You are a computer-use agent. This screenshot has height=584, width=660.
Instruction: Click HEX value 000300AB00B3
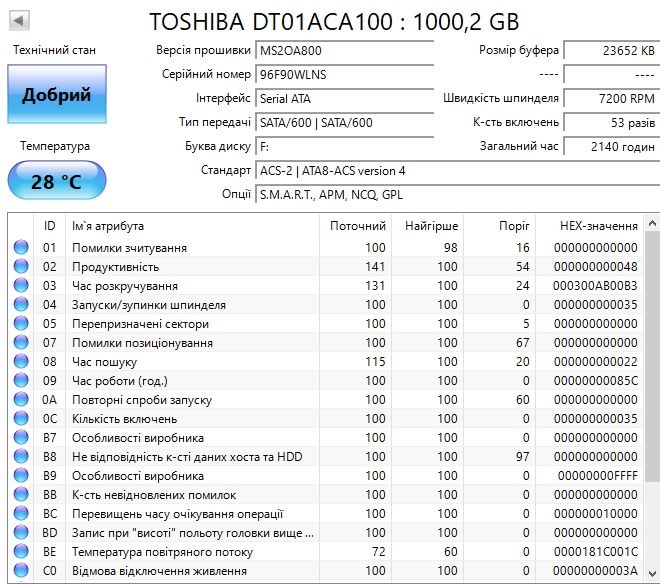click(595, 285)
